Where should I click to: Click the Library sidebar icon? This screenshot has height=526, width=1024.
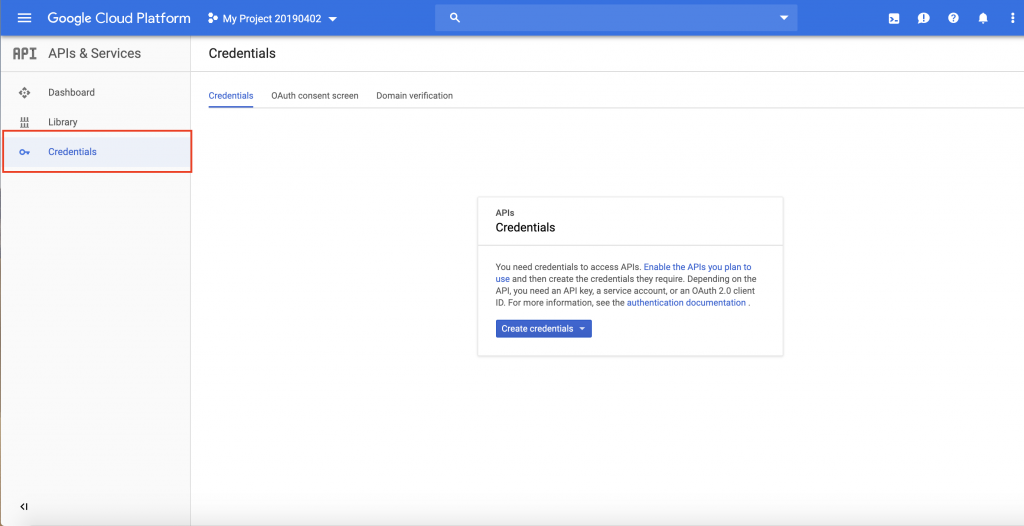coord(25,122)
